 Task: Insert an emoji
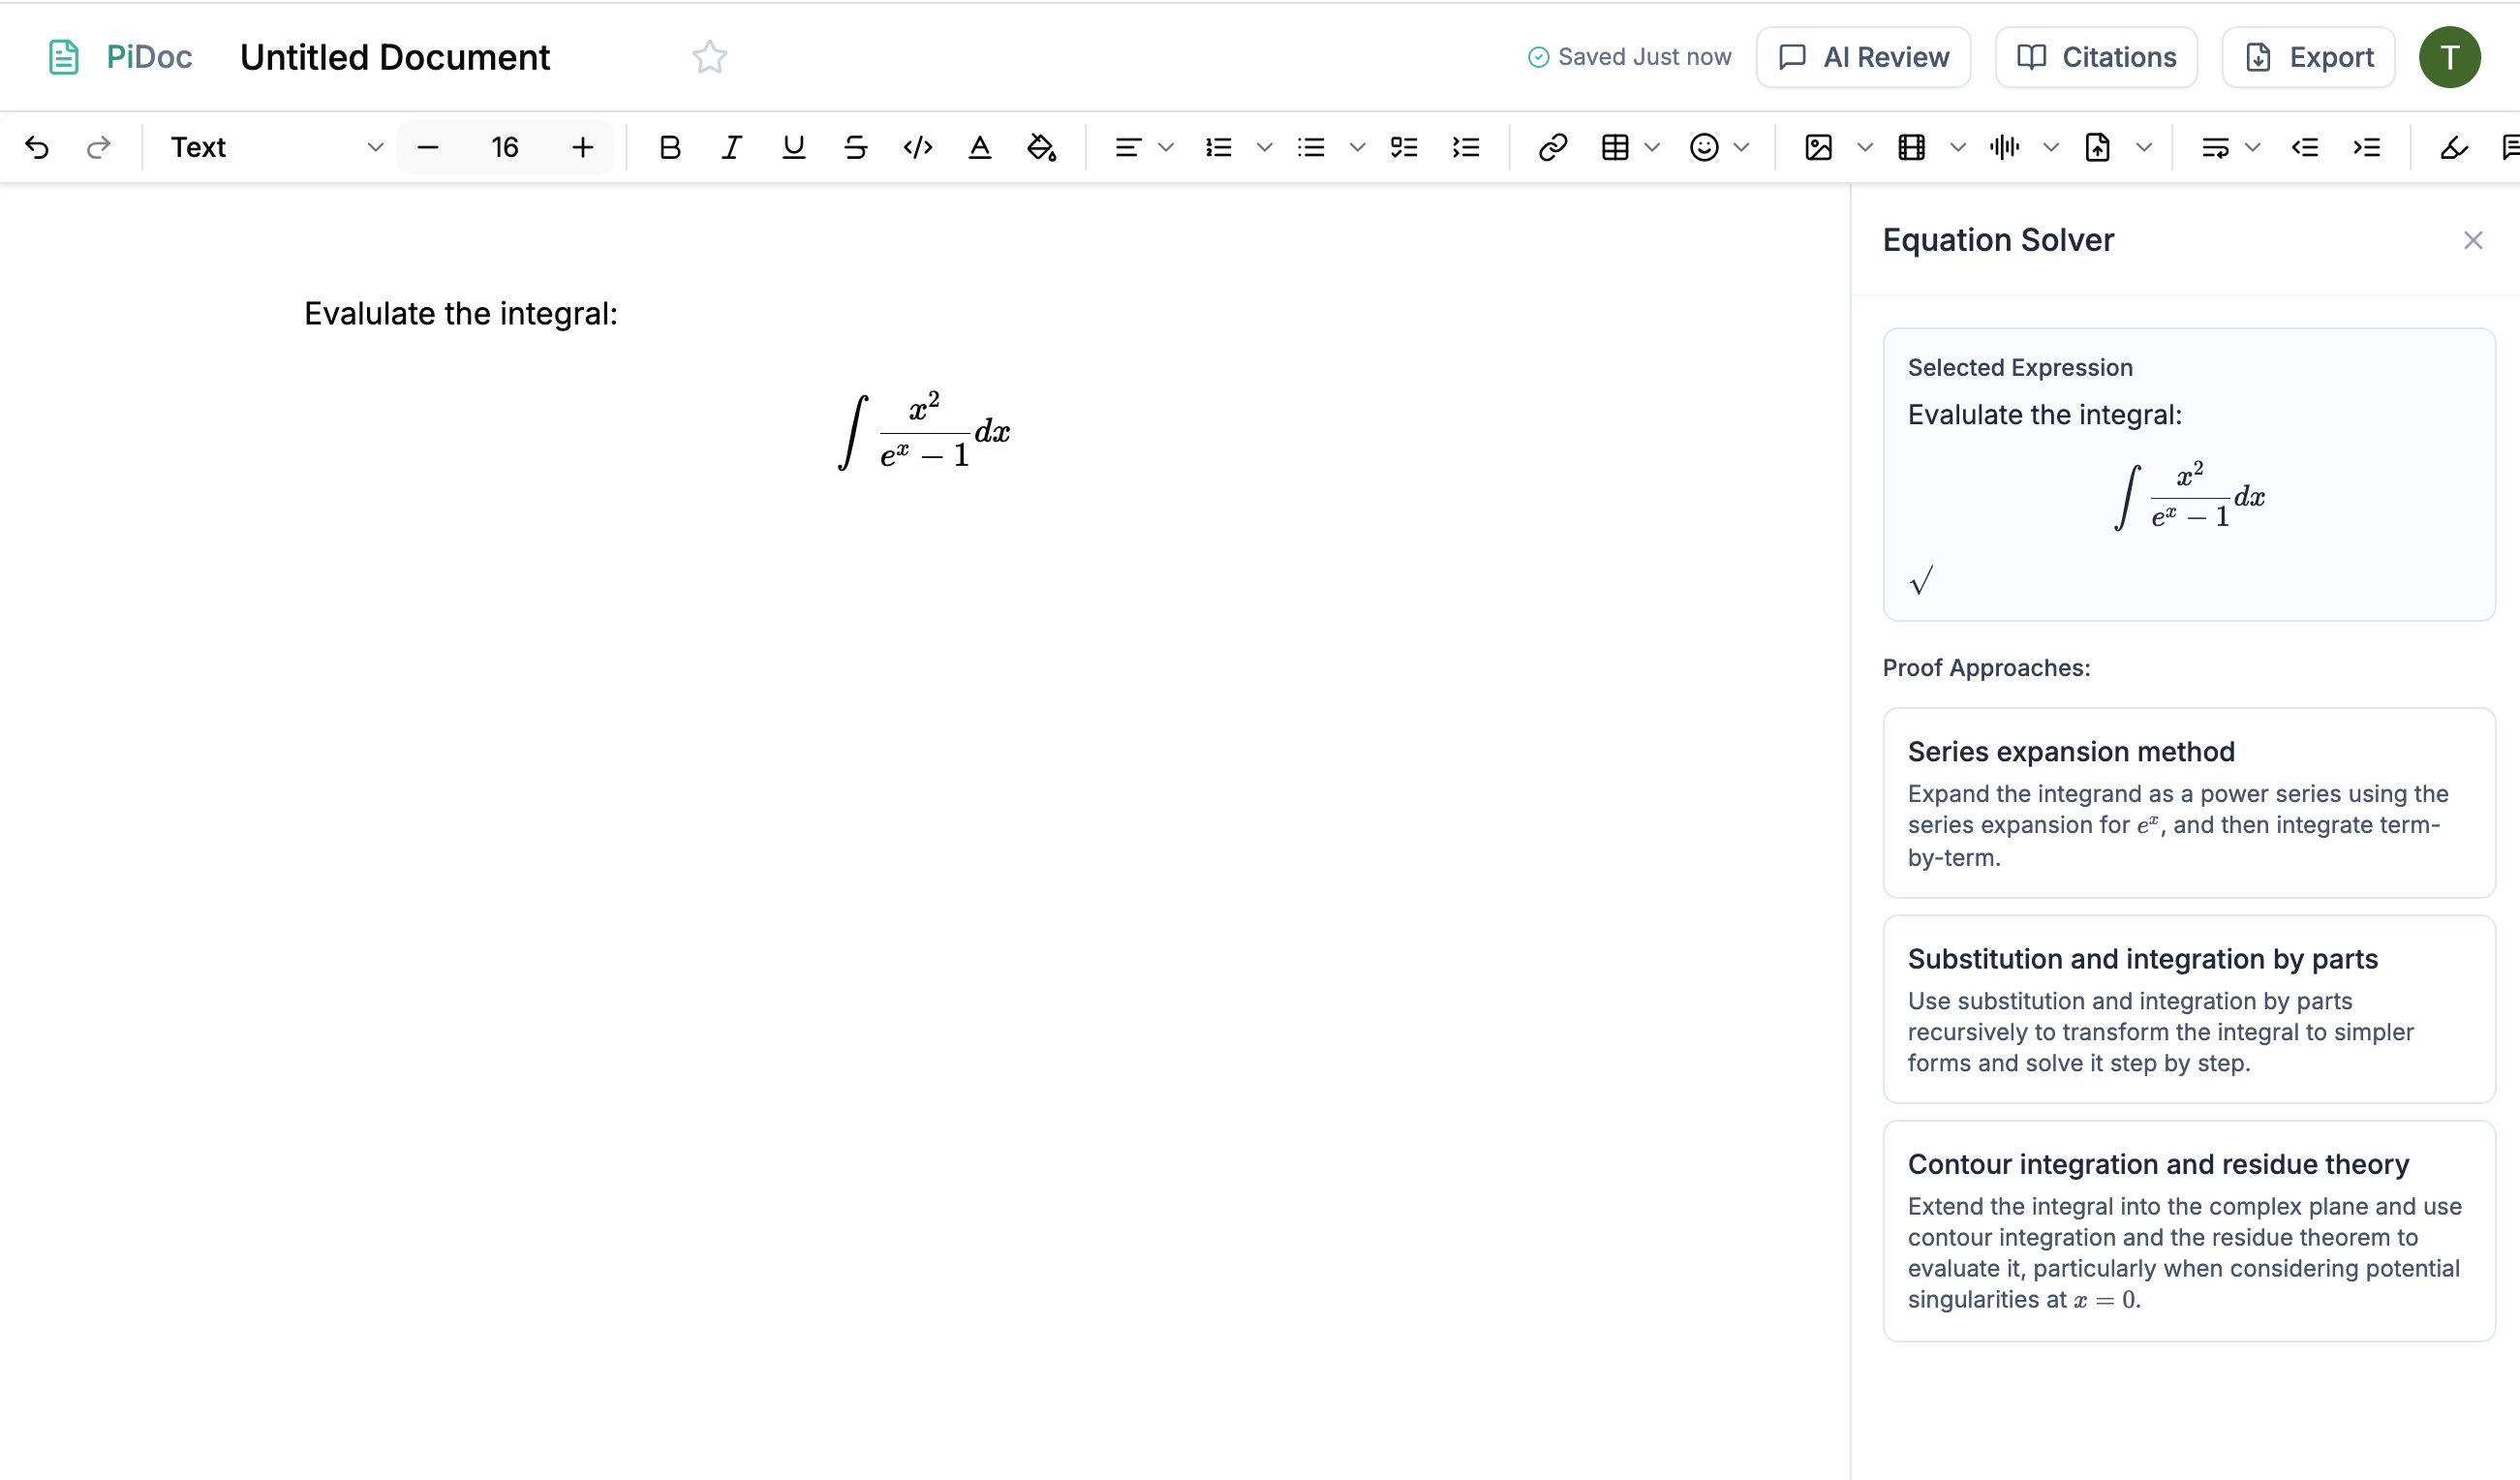point(1703,147)
